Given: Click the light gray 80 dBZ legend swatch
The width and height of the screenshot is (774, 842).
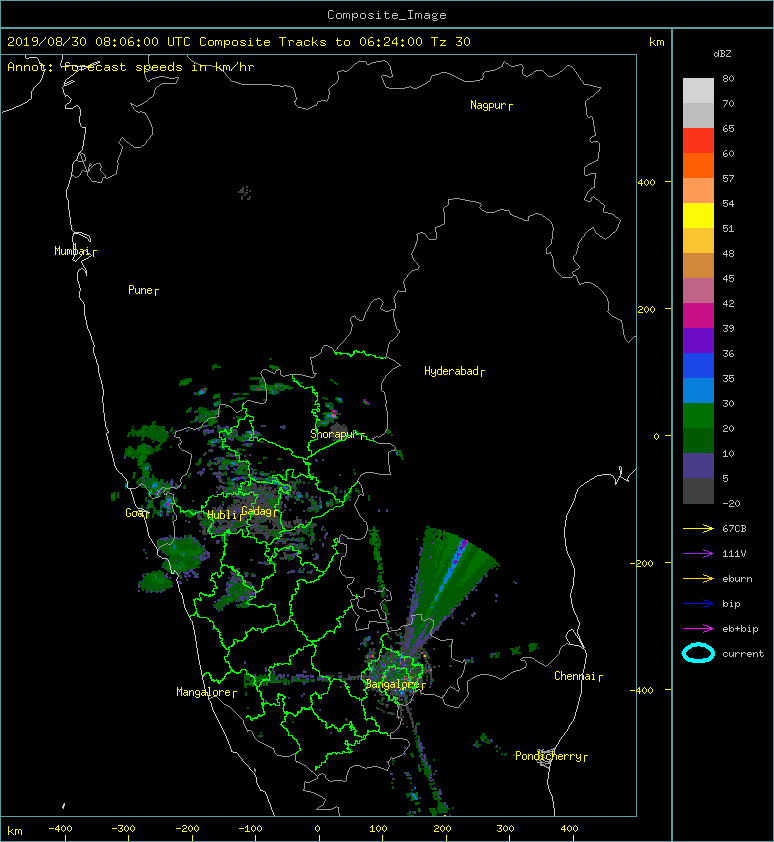Looking at the screenshot, I should (x=698, y=90).
